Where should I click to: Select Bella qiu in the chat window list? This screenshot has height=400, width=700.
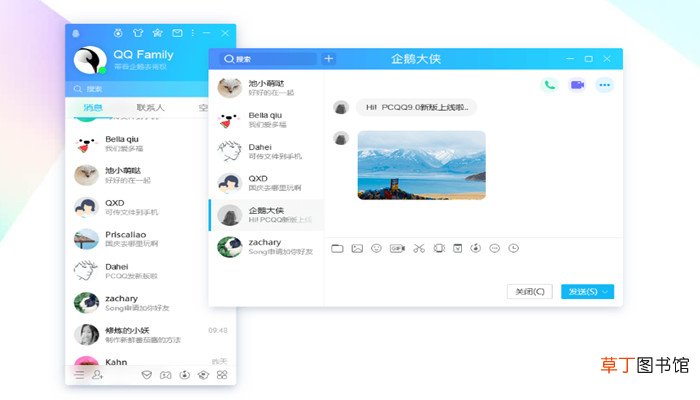coord(267,120)
